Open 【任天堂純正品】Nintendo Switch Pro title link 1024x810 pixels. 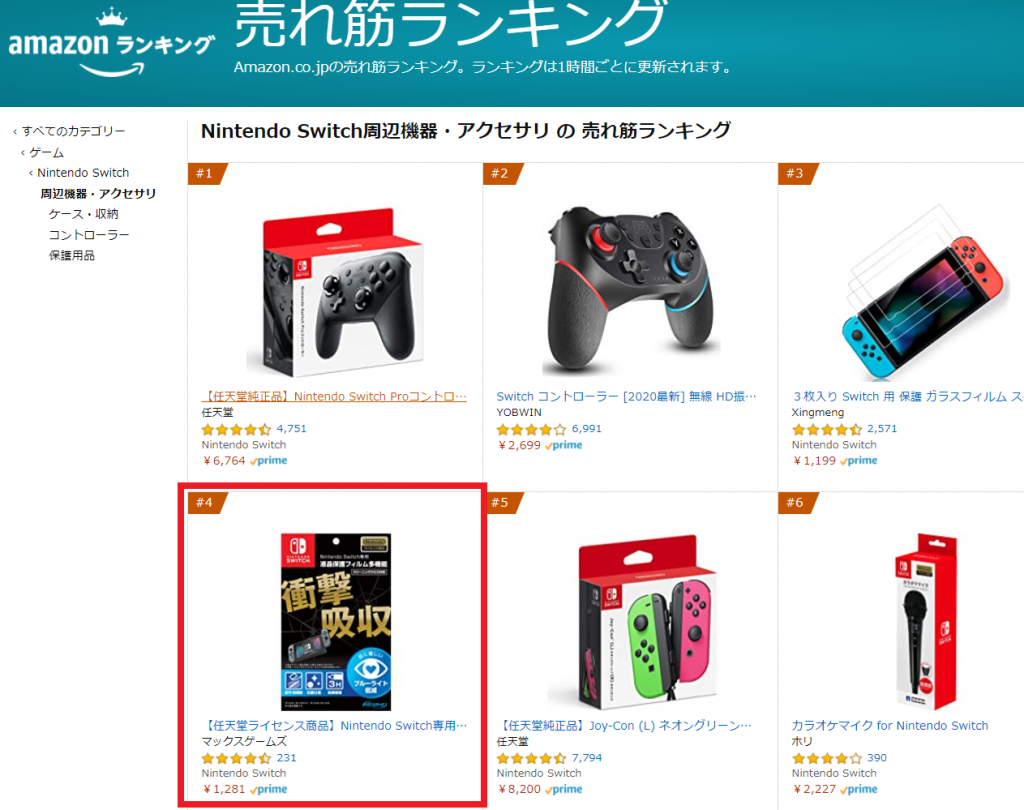pyautogui.click(x=334, y=397)
